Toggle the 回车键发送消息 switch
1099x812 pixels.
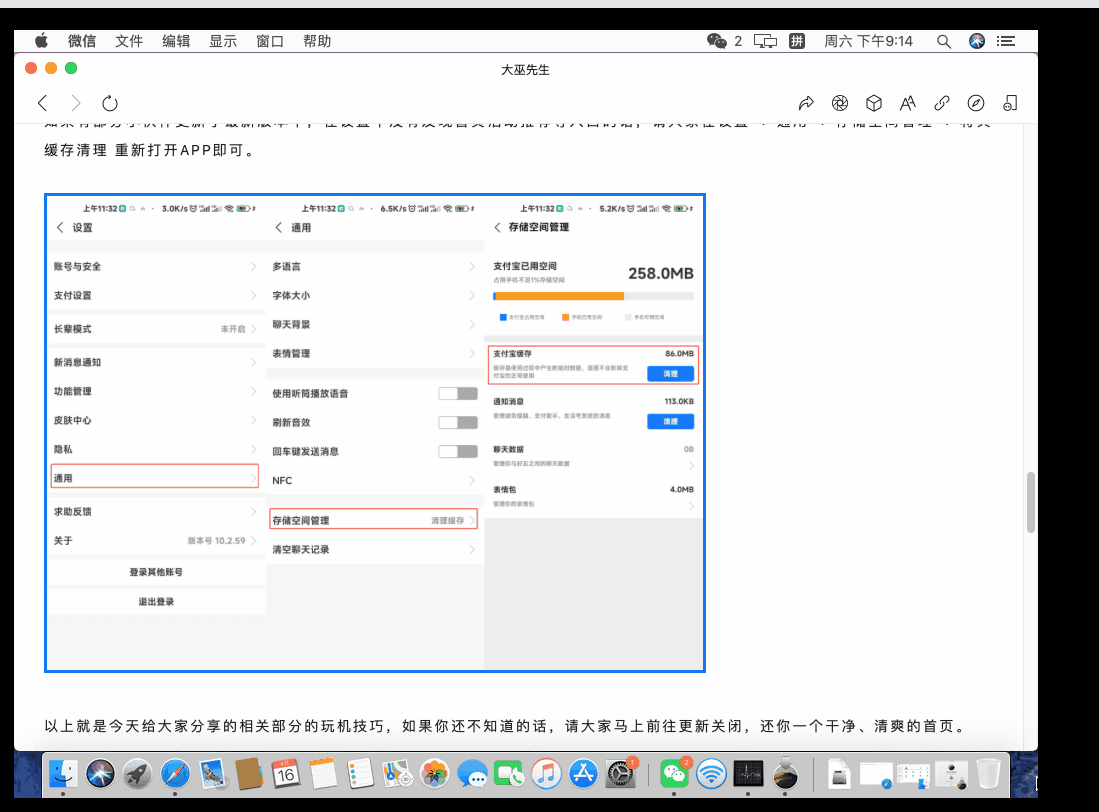point(458,451)
